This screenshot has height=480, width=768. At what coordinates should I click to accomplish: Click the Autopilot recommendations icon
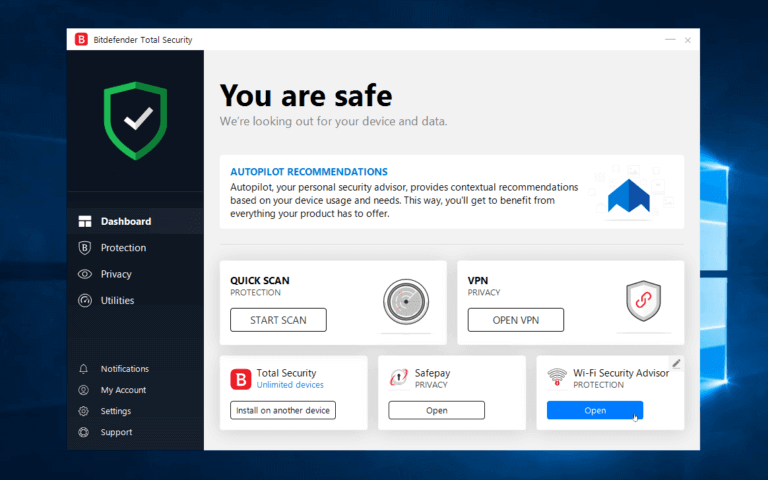click(x=629, y=194)
